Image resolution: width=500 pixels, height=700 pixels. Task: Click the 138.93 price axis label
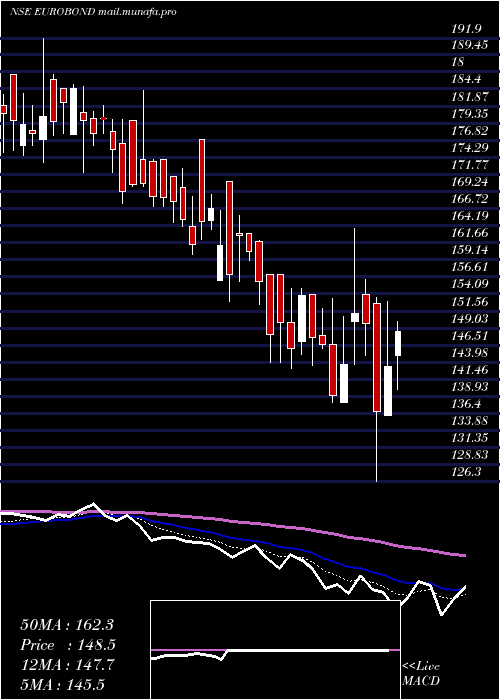(470, 386)
